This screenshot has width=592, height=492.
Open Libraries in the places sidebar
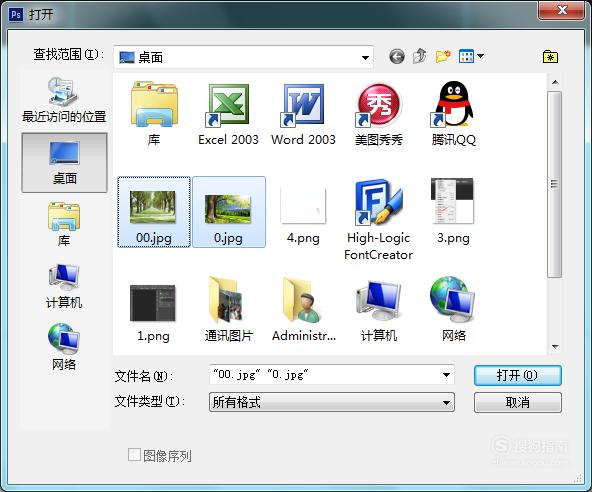(x=64, y=224)
